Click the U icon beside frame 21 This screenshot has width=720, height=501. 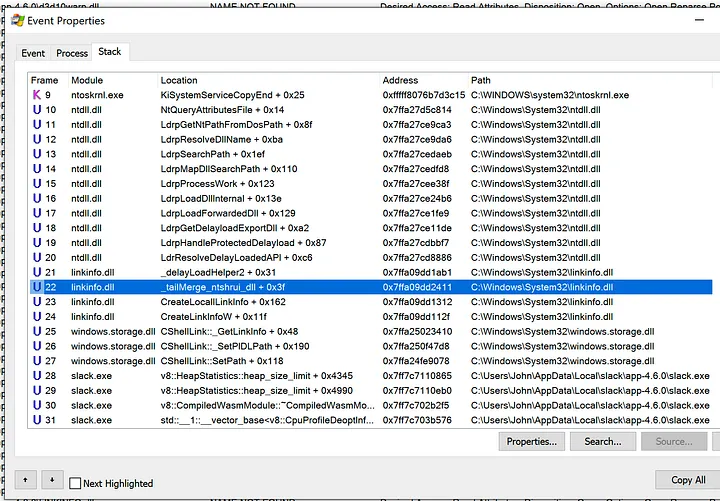(37, 272)
